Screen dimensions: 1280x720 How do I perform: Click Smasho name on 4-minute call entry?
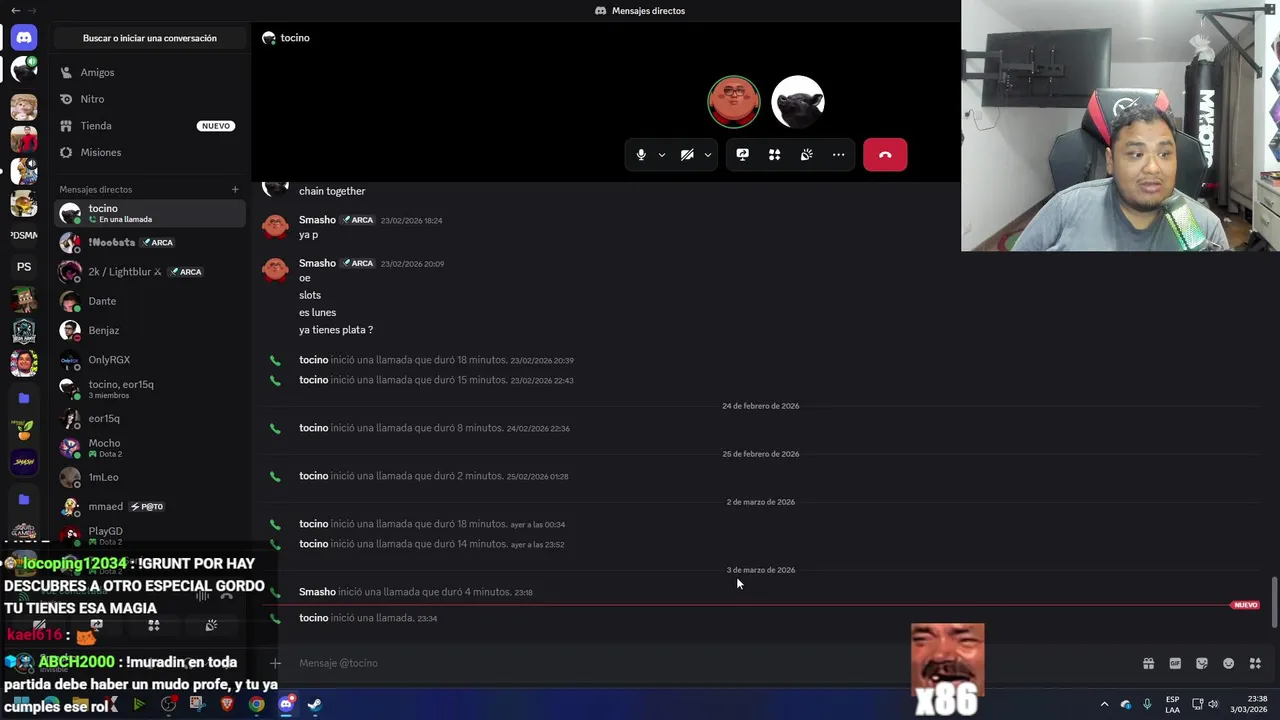tap(317, 592)
